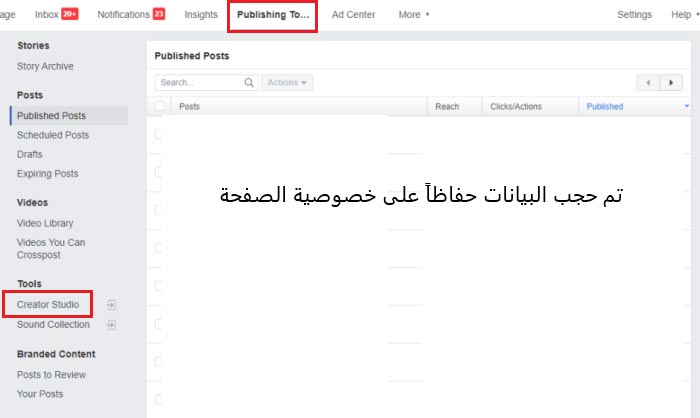Open Creator Studio external link icon

tap(112, 305)
